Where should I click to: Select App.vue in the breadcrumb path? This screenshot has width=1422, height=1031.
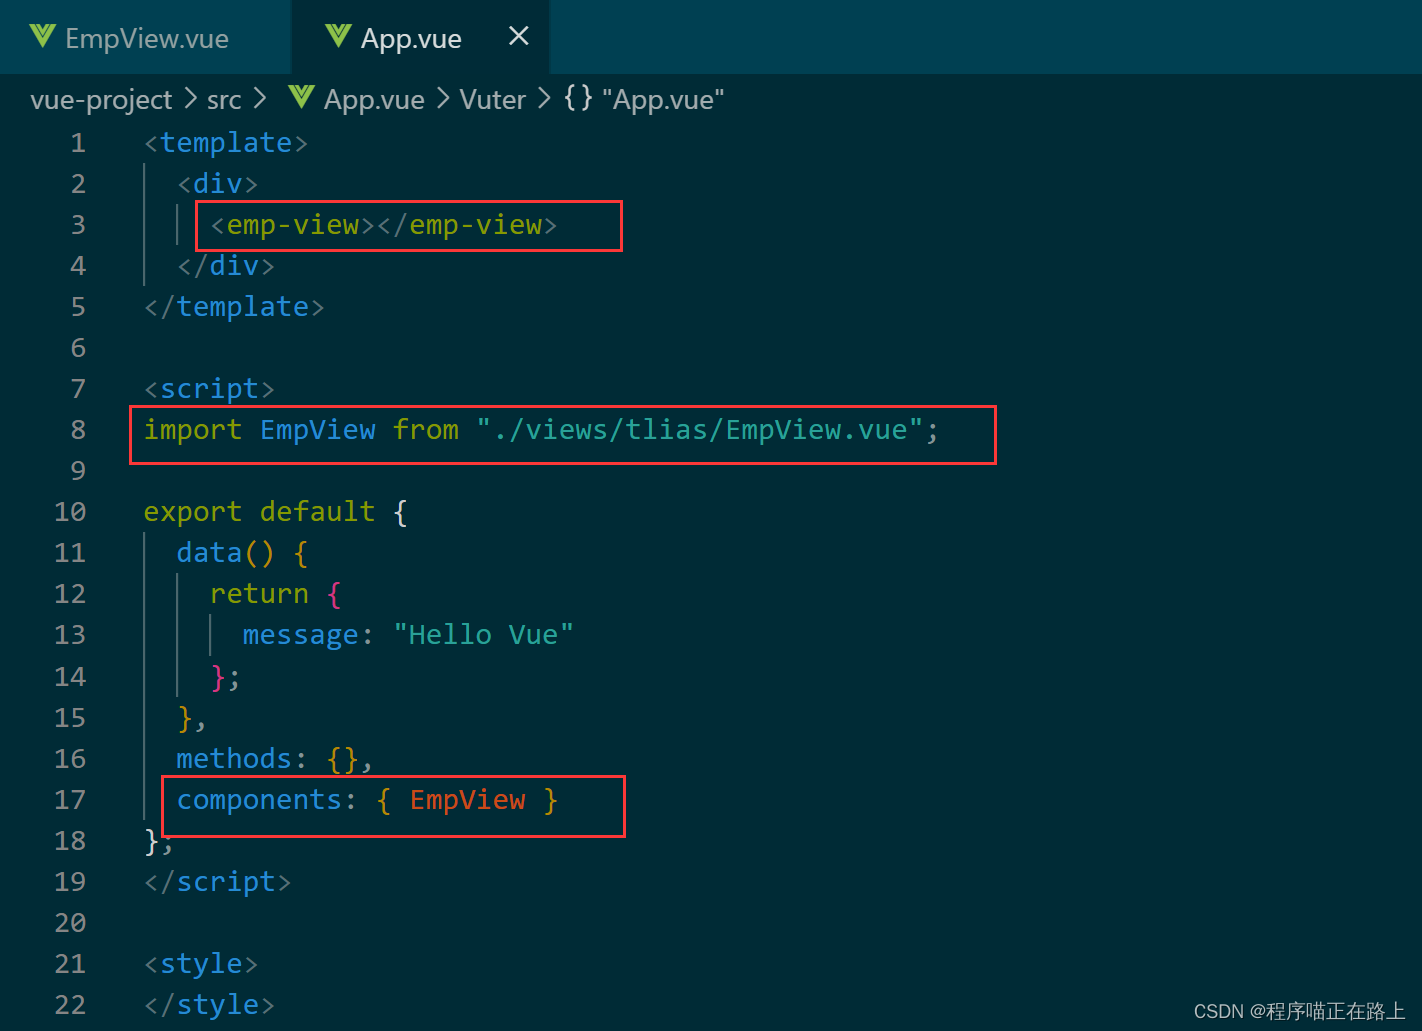(x=374, y=100)
